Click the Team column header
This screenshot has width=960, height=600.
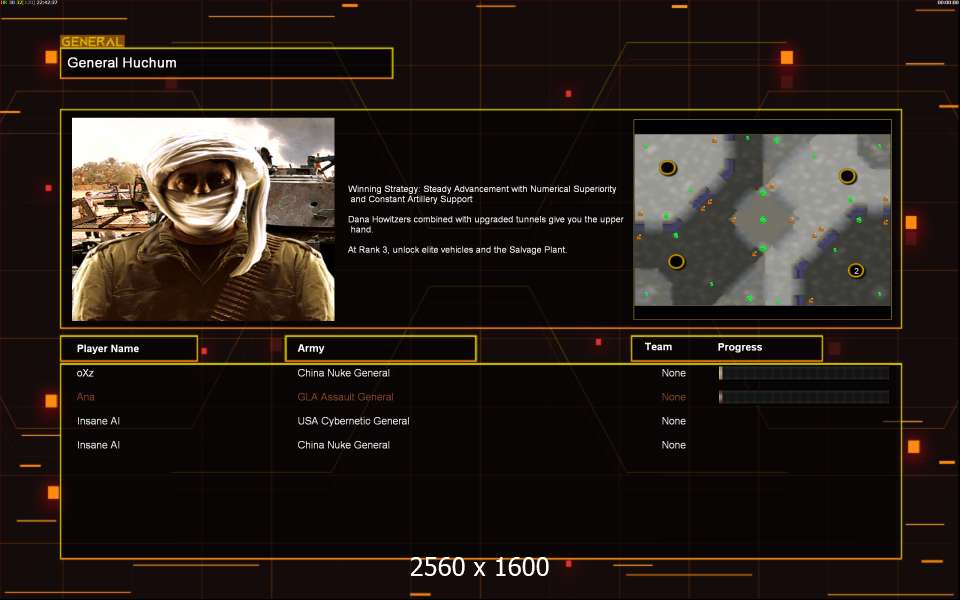(x=658, y=347)
